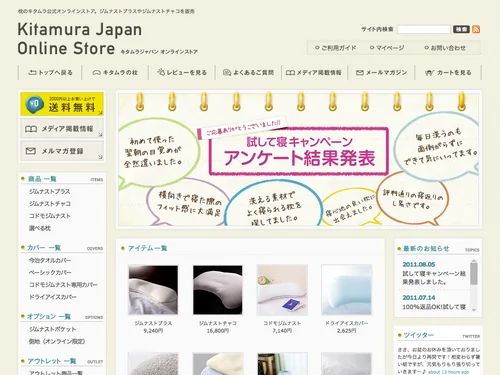Open the 2011.08.05 news entry
This screenshot has width=500, height=375.
tap(433, 273)
